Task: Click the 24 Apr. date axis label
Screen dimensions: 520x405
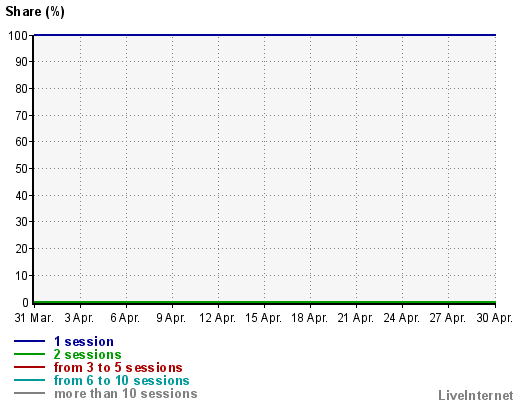Action: click(401, 318)
